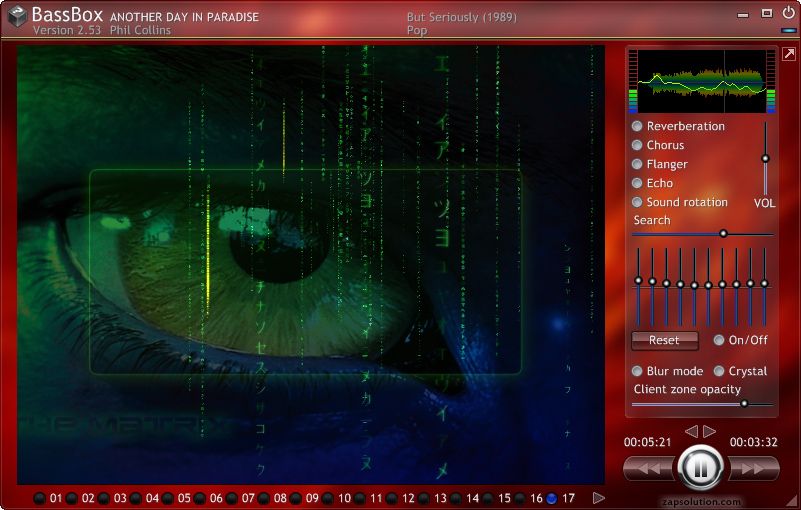Select track 15 button
Screen dimensions: 801x510
click(x=488, y=498)
